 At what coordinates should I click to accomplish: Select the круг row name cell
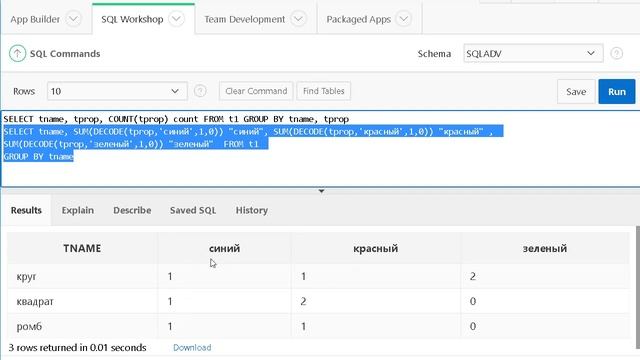tap(82, 276)
